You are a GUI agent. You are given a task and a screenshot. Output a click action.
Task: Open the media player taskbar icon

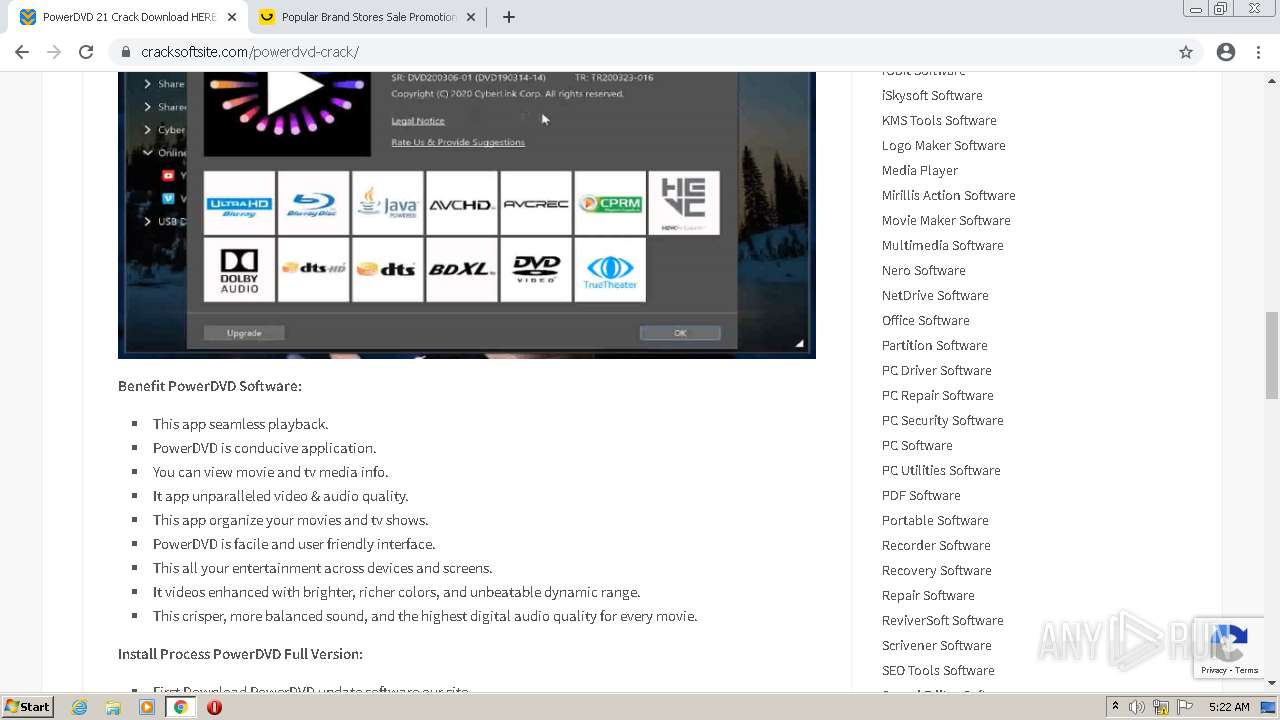tap(147, 707)
